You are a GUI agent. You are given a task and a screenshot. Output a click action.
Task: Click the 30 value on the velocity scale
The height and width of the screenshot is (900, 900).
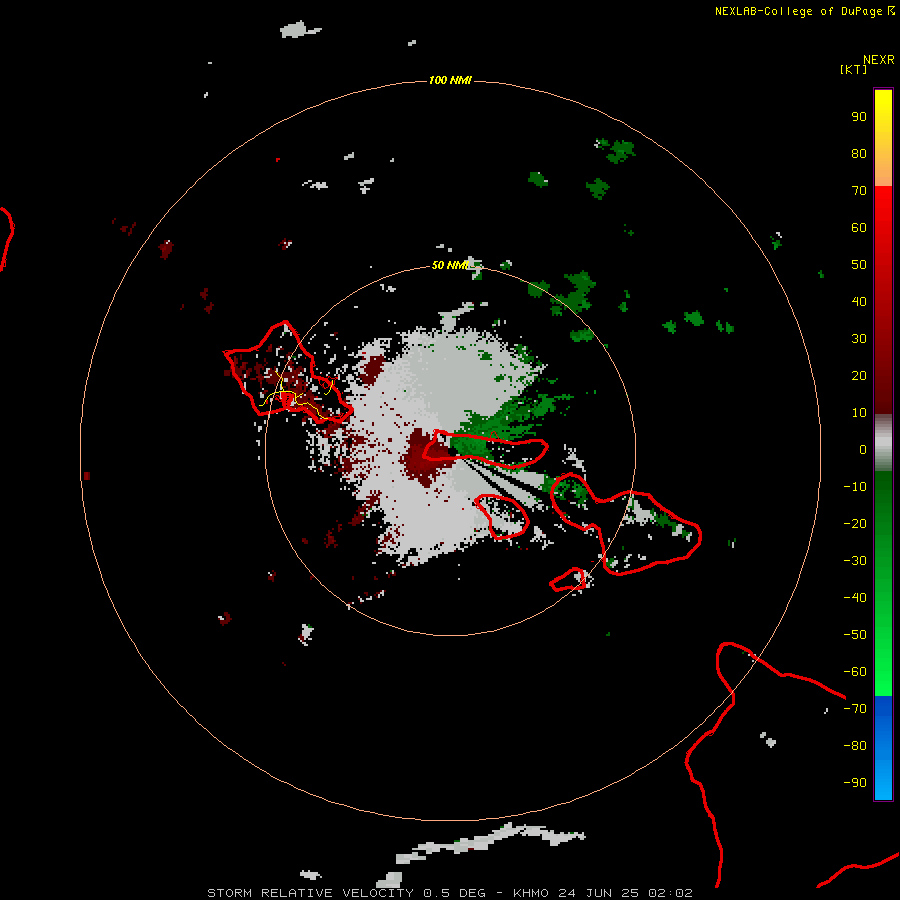859,339
